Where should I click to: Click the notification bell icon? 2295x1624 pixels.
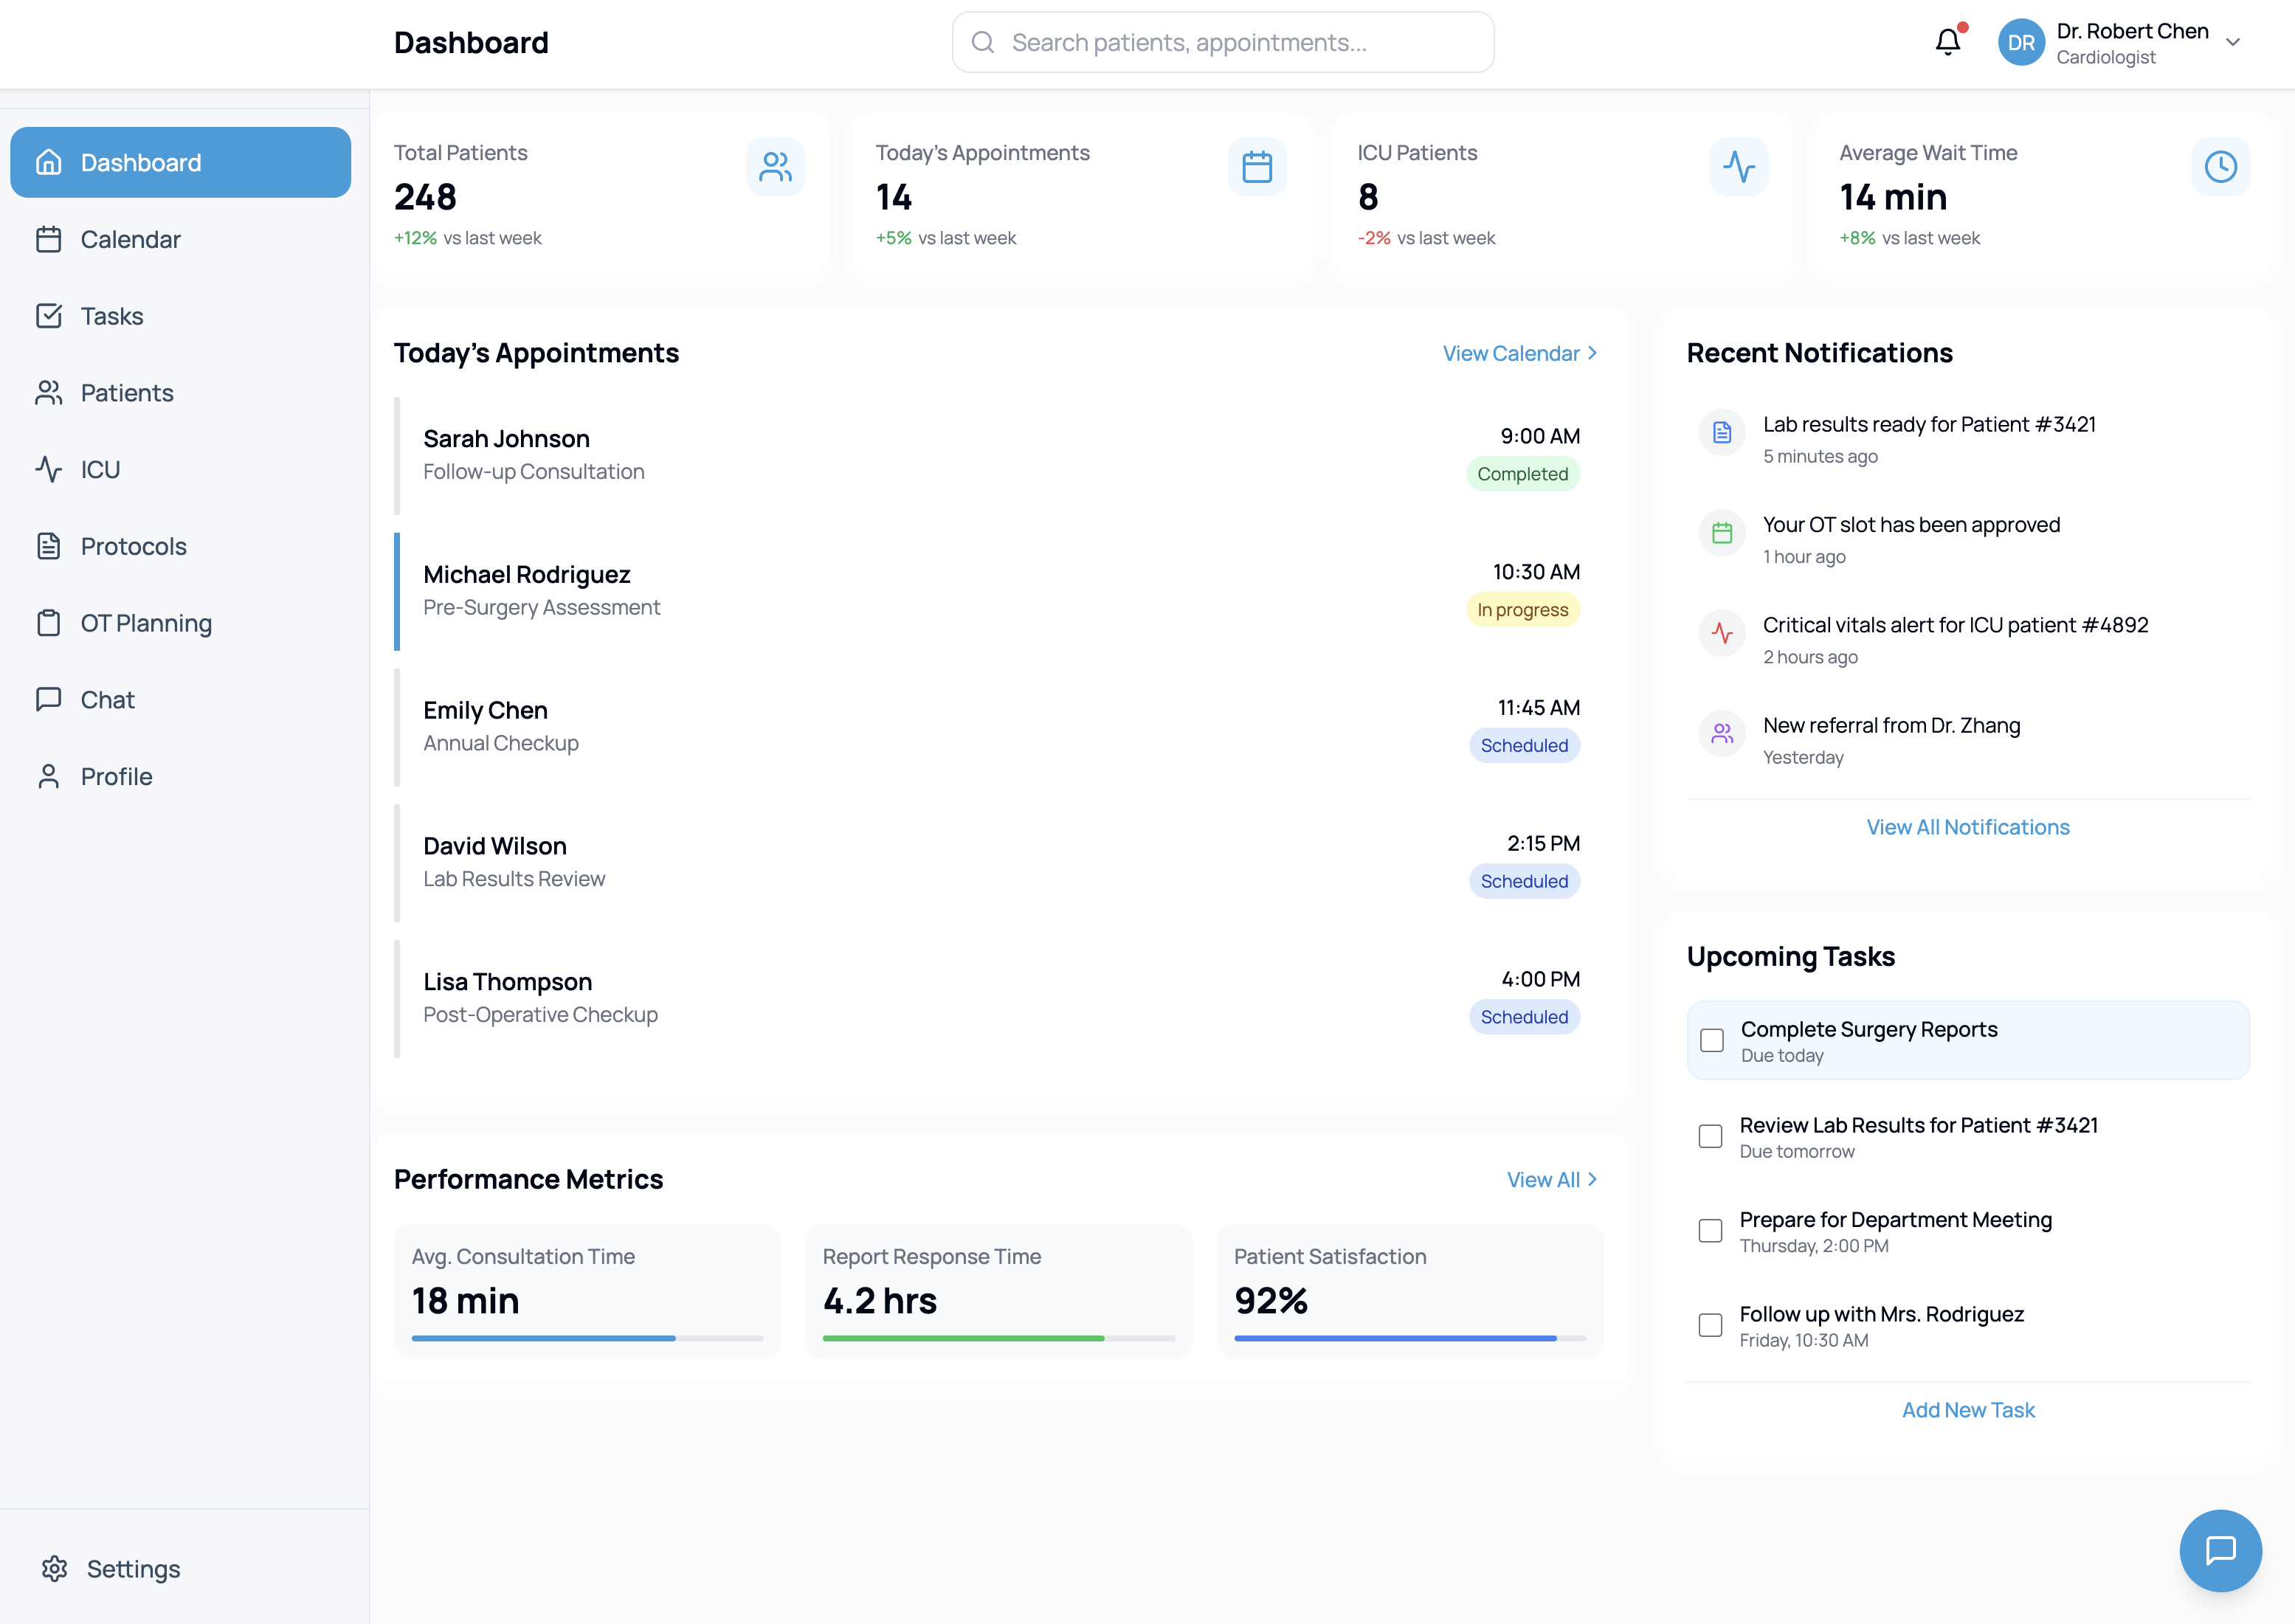tap(1947, 42)
